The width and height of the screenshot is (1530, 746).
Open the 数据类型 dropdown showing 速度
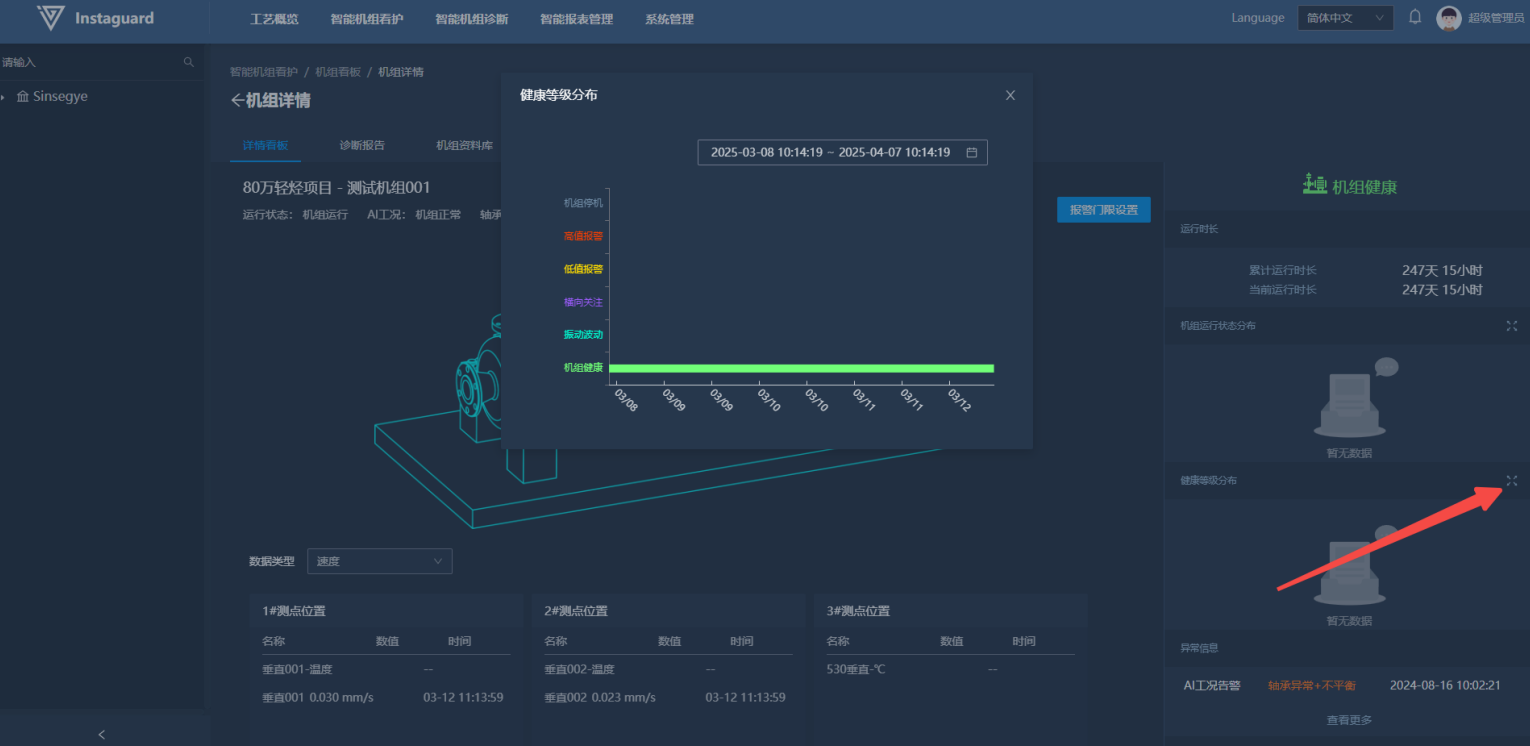click(379, 561)
